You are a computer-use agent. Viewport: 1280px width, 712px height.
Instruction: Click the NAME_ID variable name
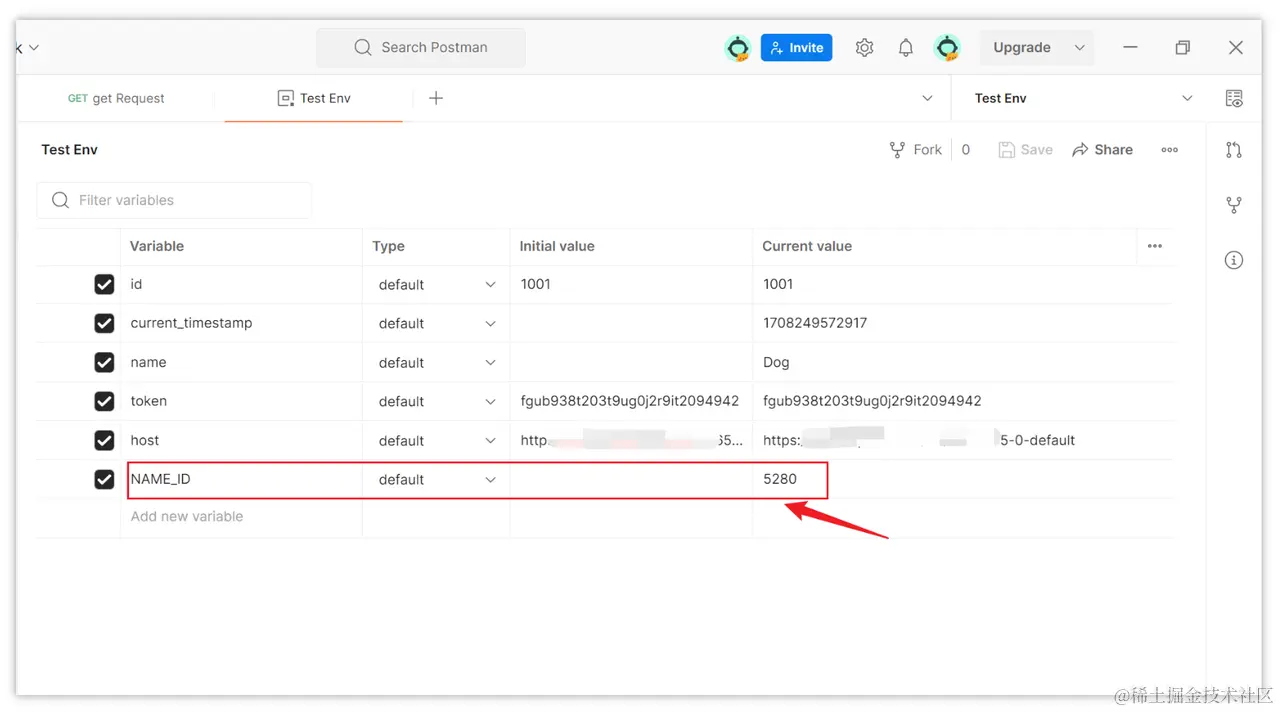pos(160,479)
